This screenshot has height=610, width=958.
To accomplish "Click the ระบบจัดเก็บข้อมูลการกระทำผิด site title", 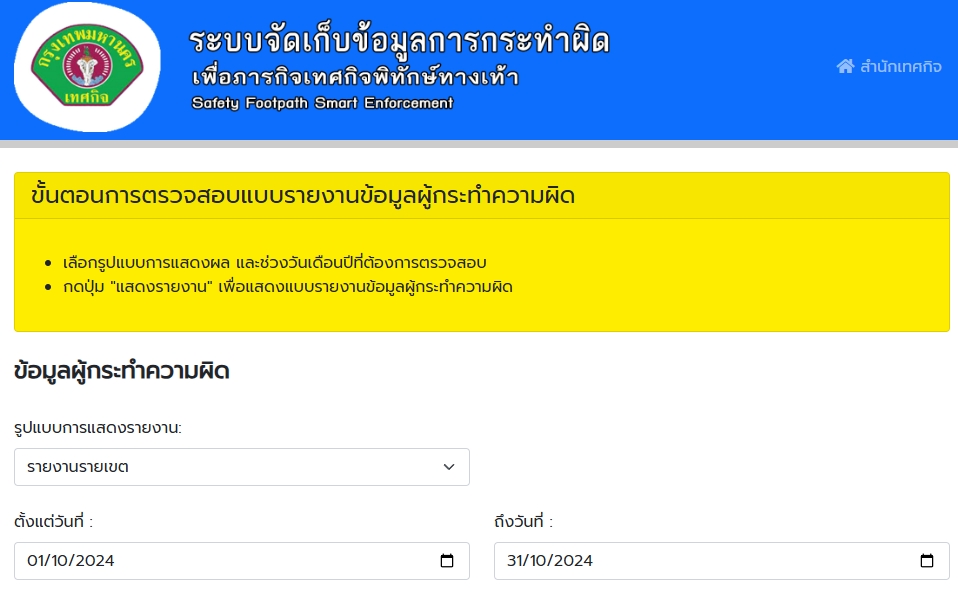I will coord(399,41).
